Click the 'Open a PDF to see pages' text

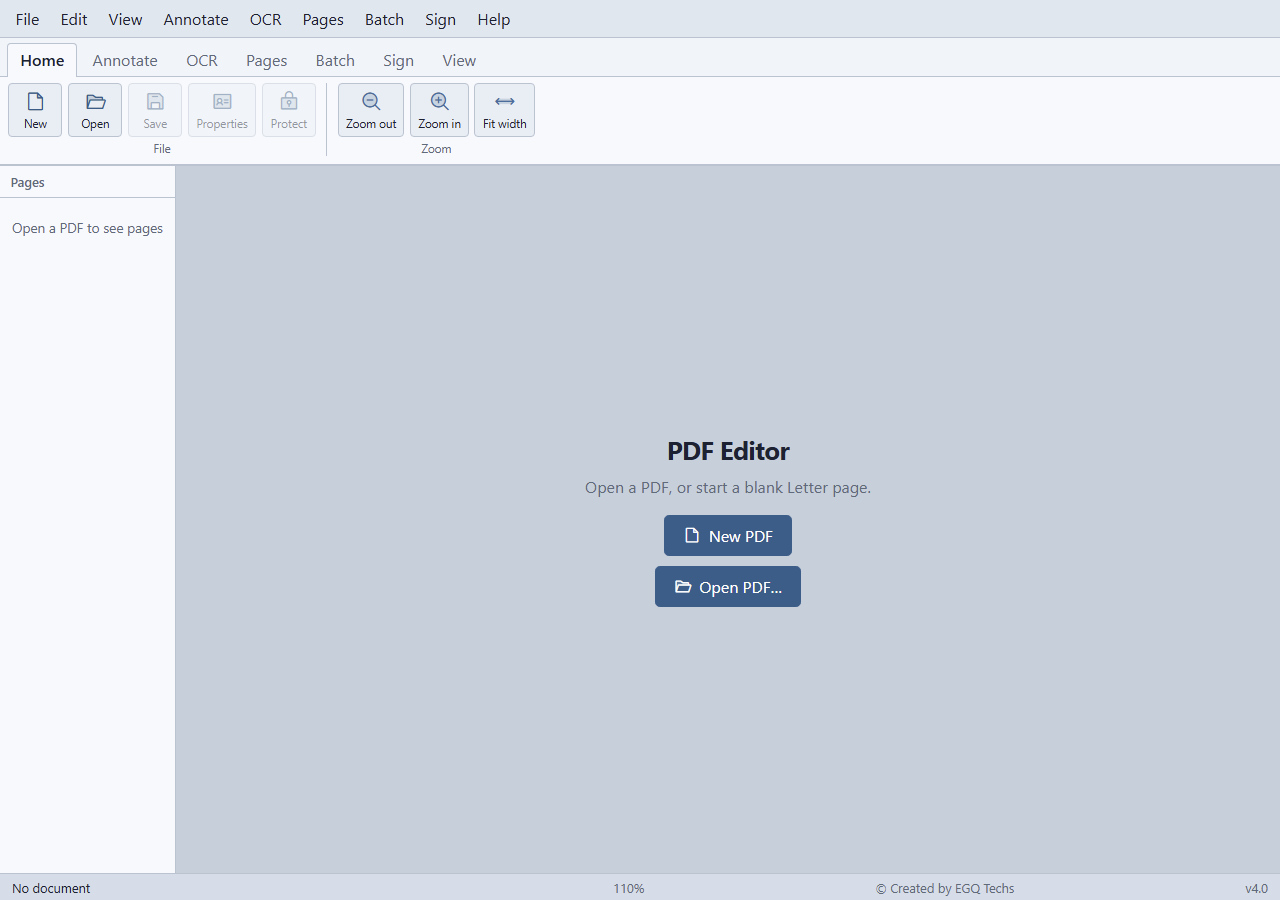87,228
